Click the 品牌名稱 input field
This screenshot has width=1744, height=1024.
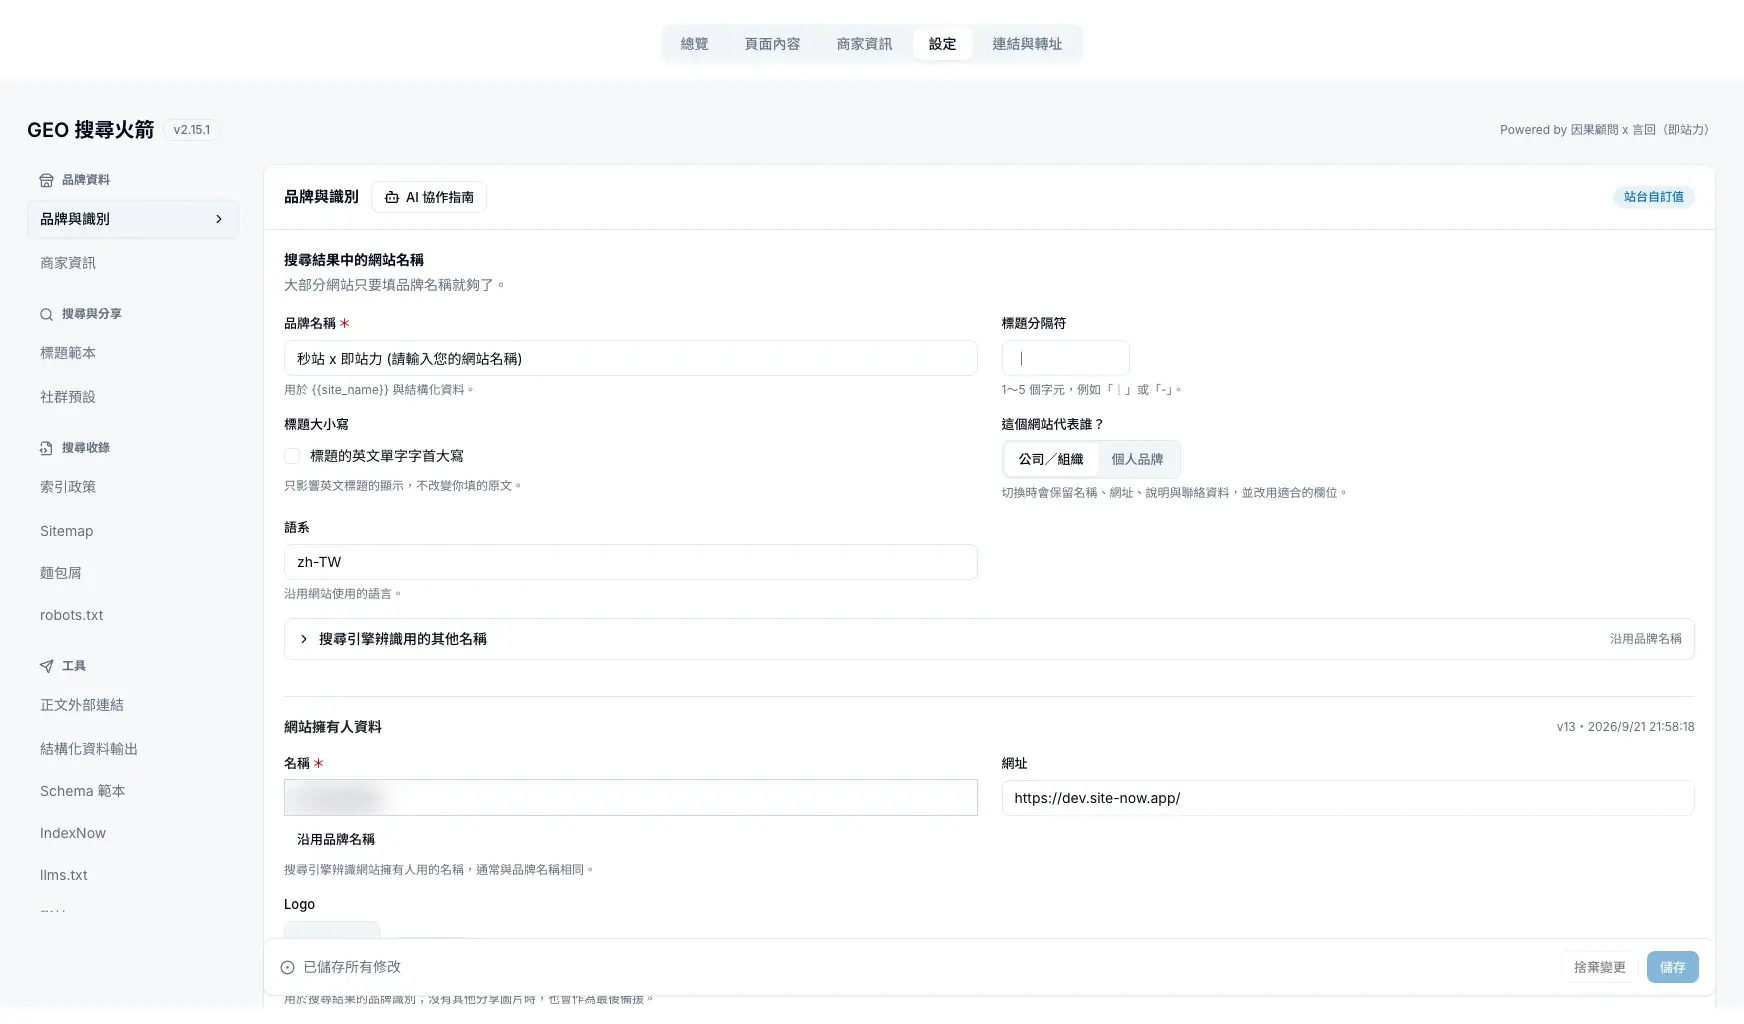coord(630,358)
